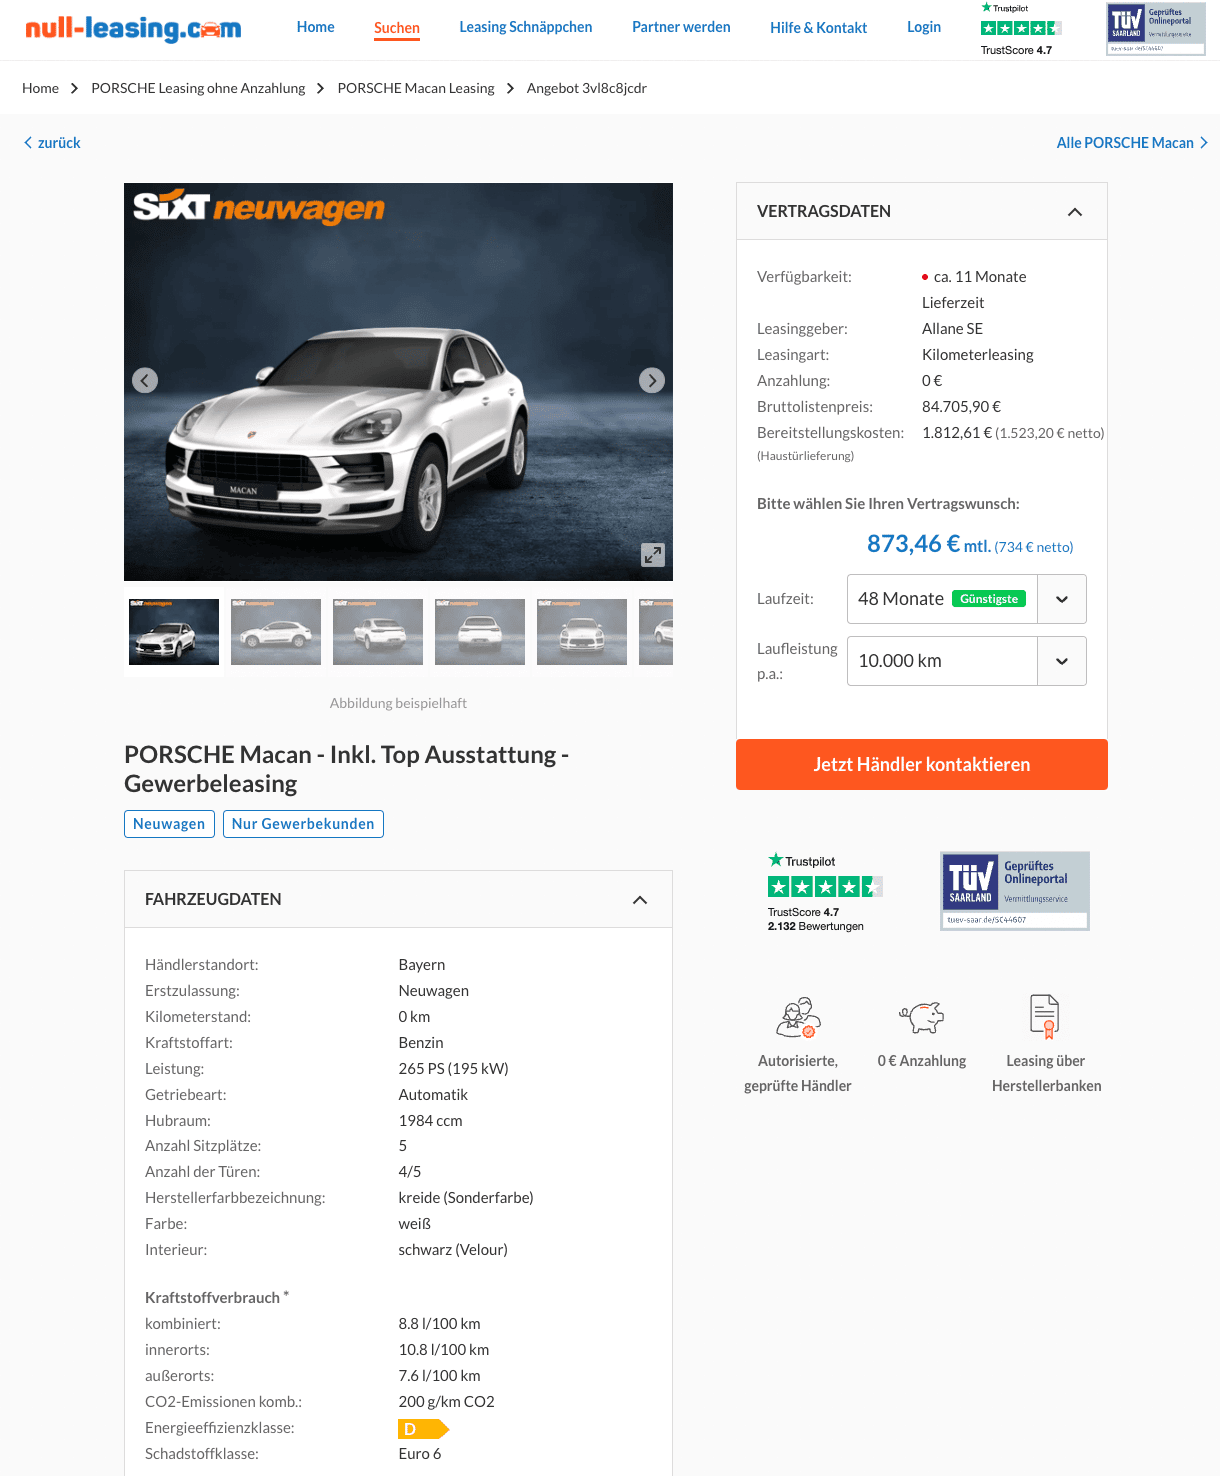Click the authorised dealers icon

(798, 1017)
